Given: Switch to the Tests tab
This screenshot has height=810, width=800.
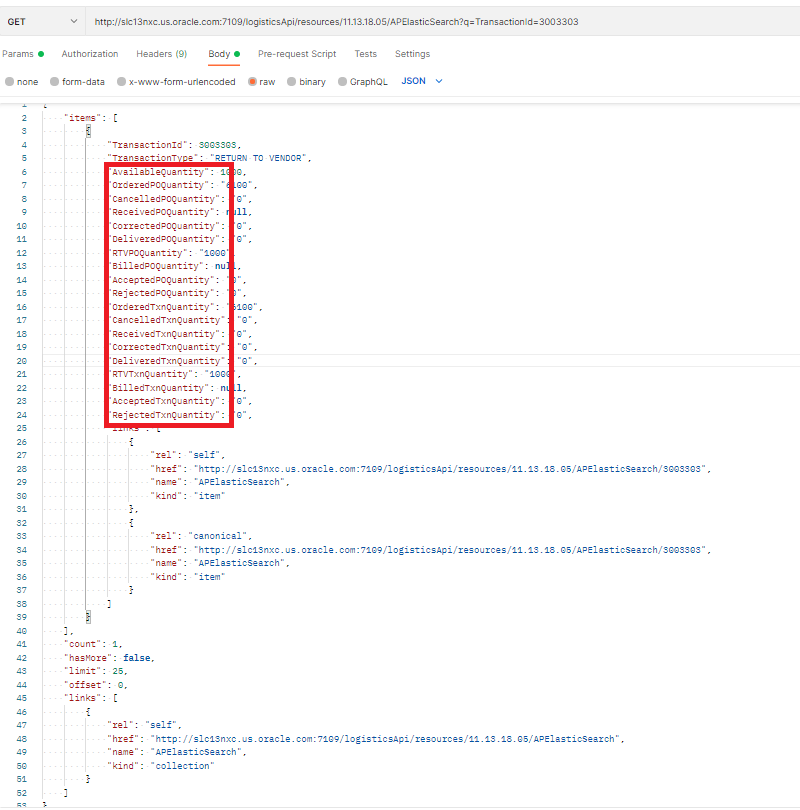Looking at the screenshot, I should (366, 54).
